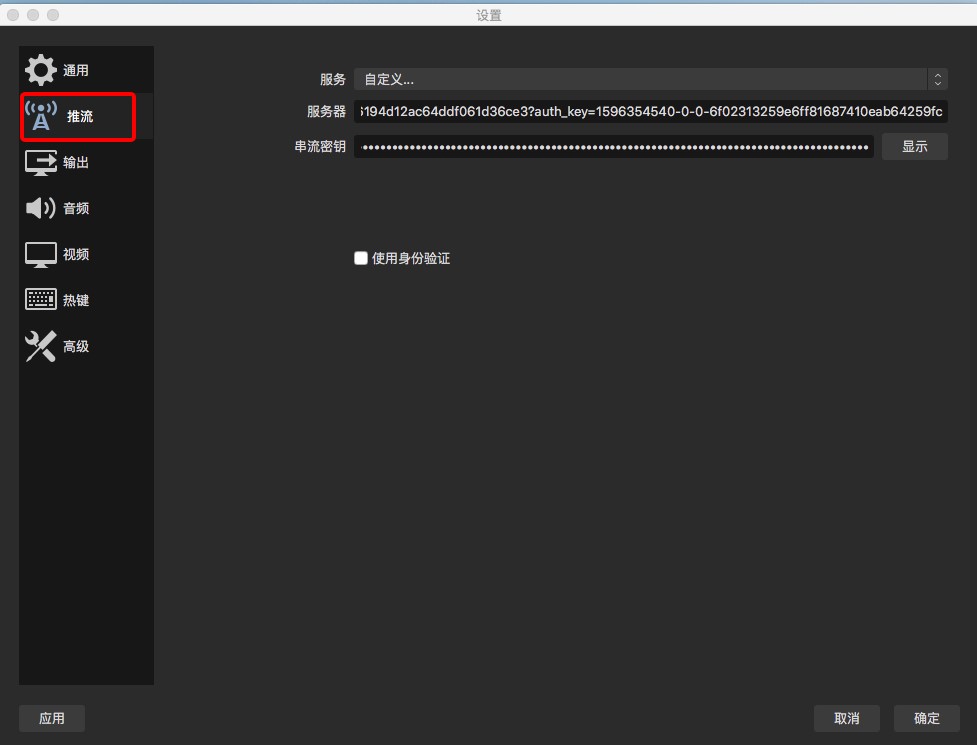
Task: Open the 视频 video display icon
Action: [41, 254]
